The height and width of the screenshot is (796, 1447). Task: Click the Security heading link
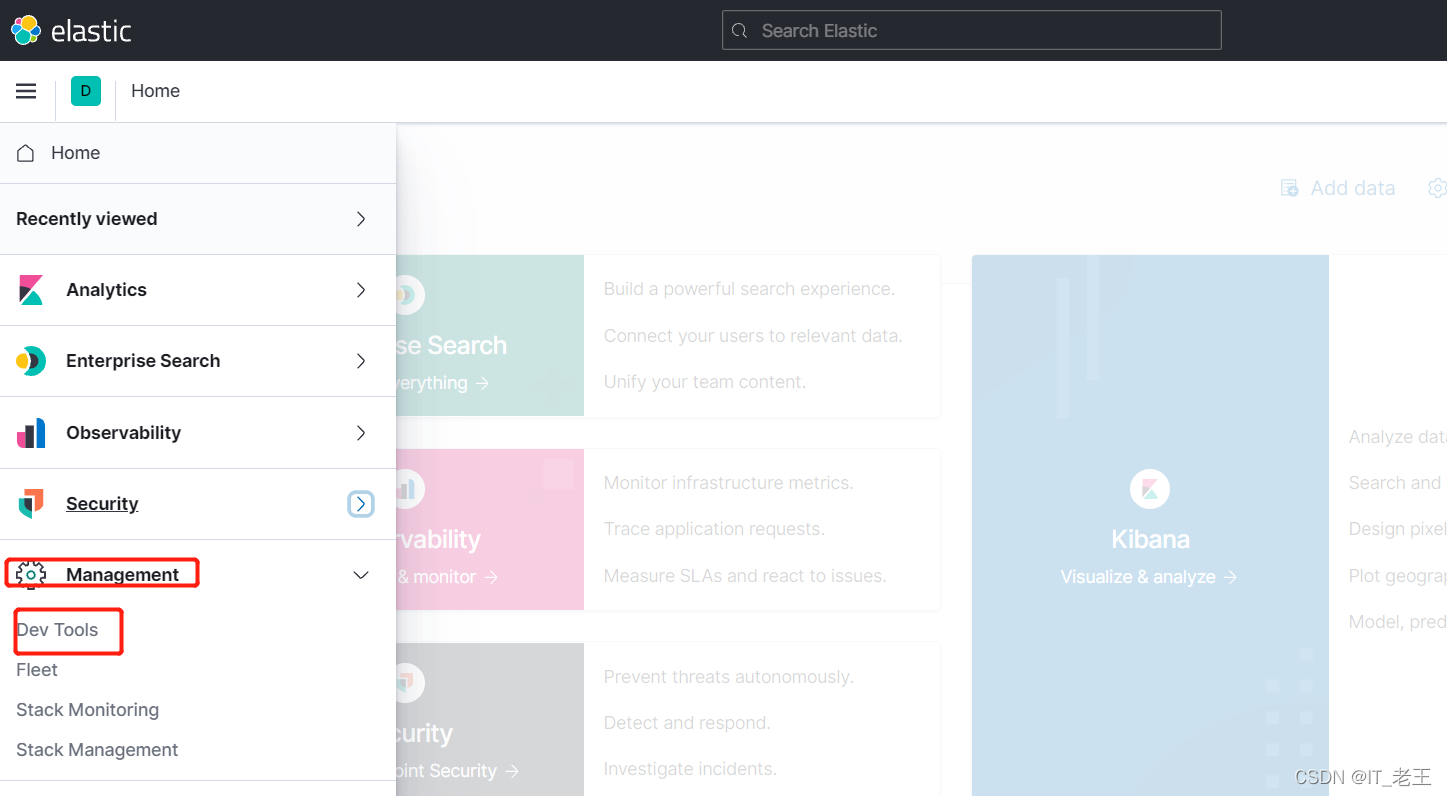(x=102, y=504)
